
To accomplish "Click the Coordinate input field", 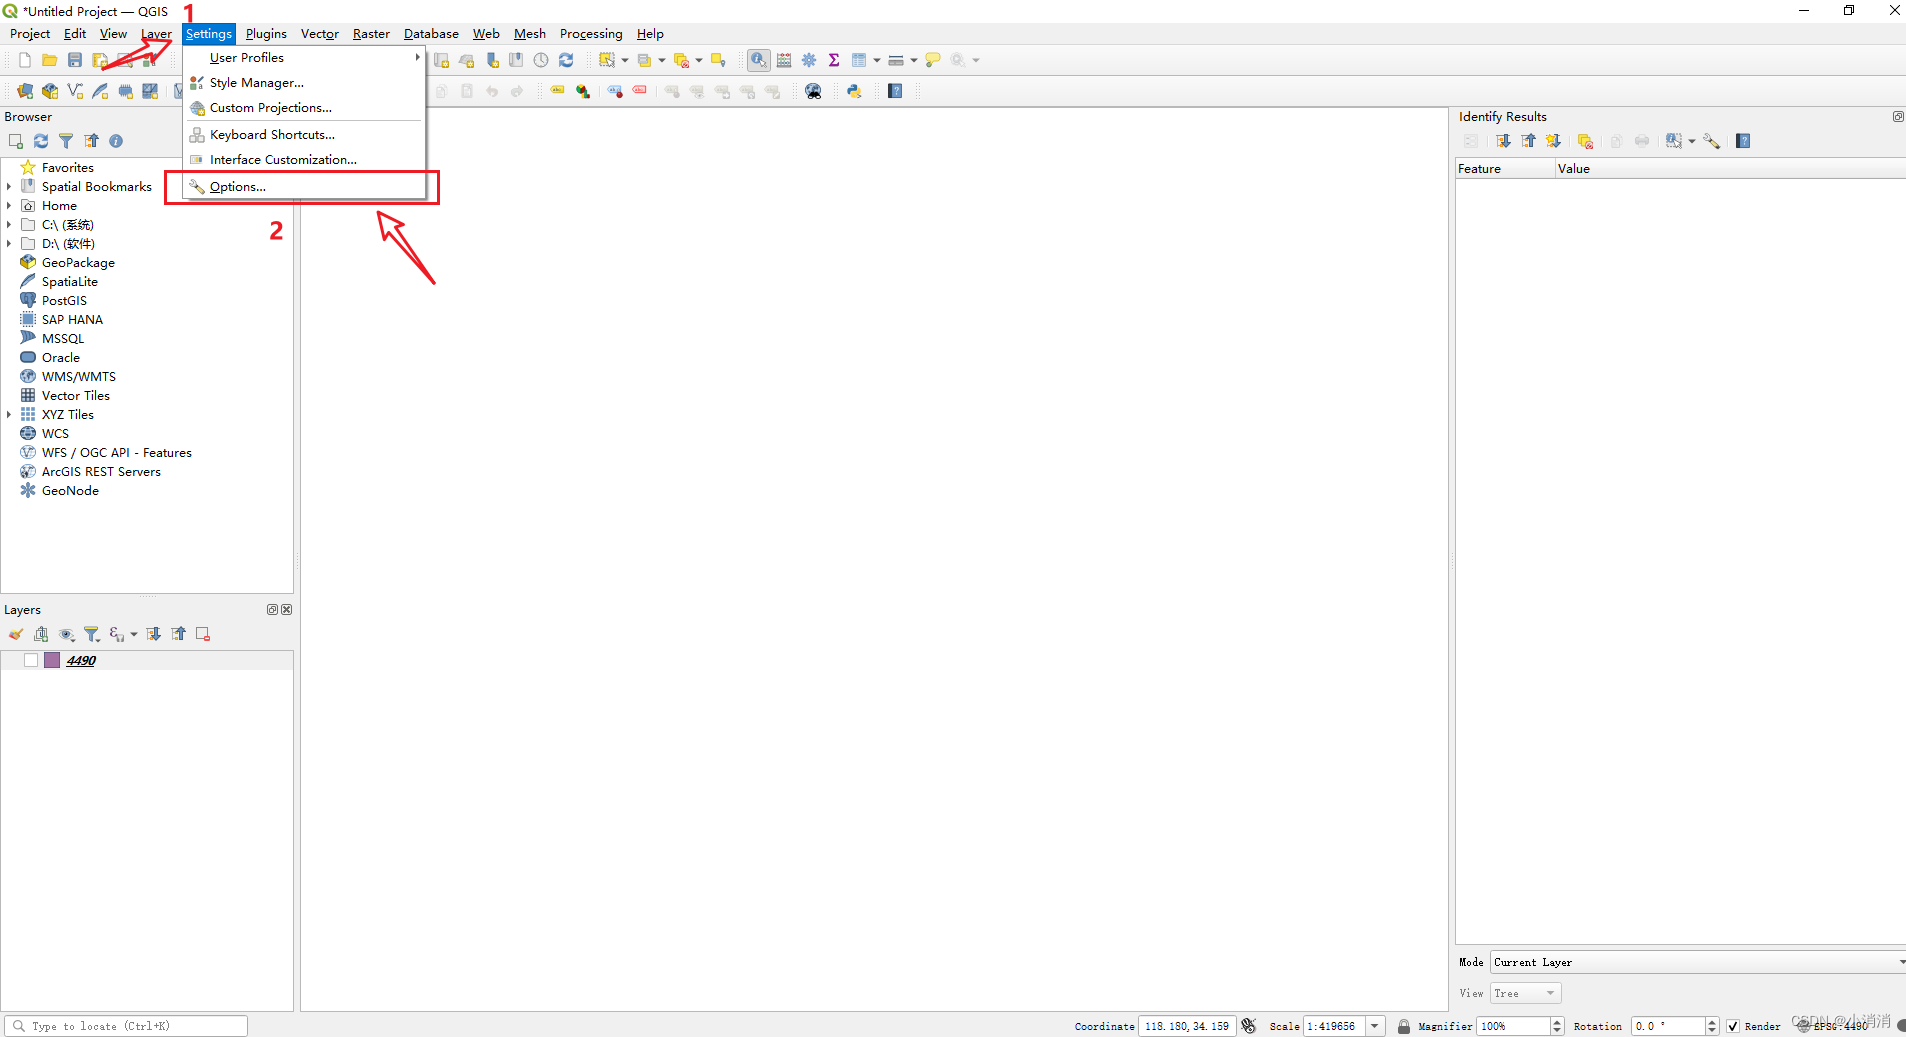I will [x=1187, y=1026].
